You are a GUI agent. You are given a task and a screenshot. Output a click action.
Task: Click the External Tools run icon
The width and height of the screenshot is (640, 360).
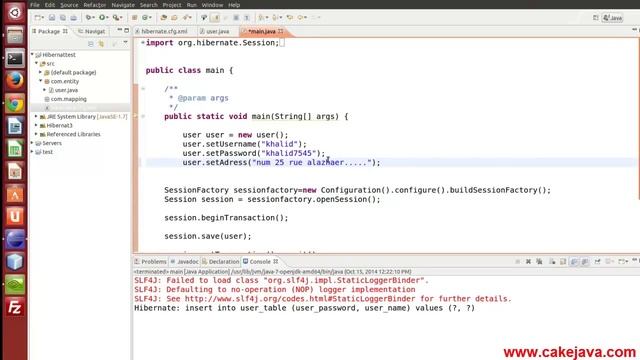(116, 18)
